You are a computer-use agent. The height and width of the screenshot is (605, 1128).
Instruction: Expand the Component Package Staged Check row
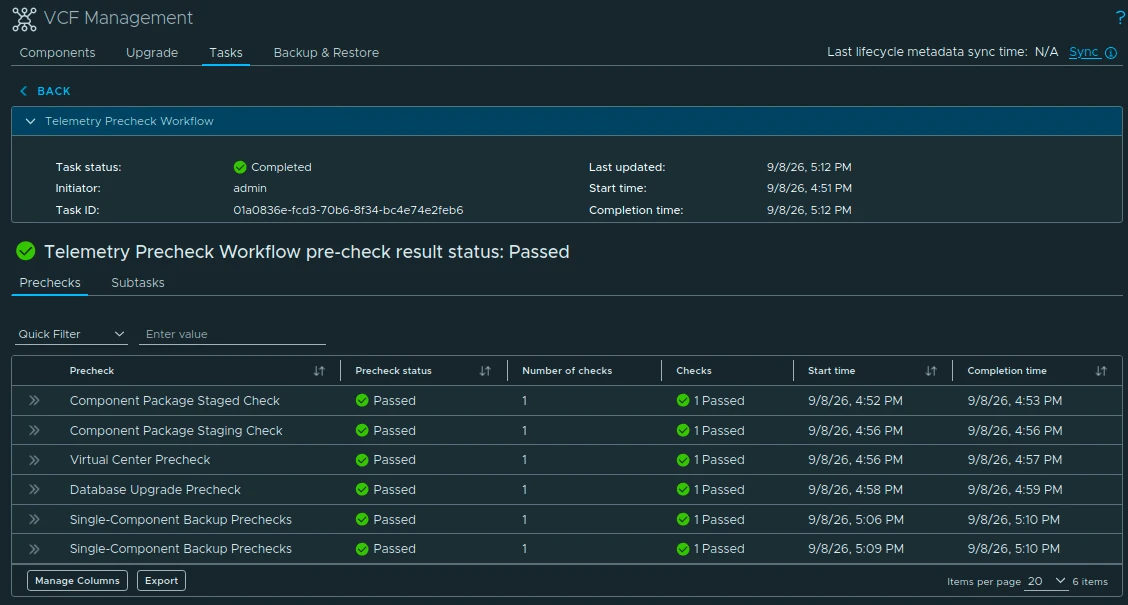[34, 401]
